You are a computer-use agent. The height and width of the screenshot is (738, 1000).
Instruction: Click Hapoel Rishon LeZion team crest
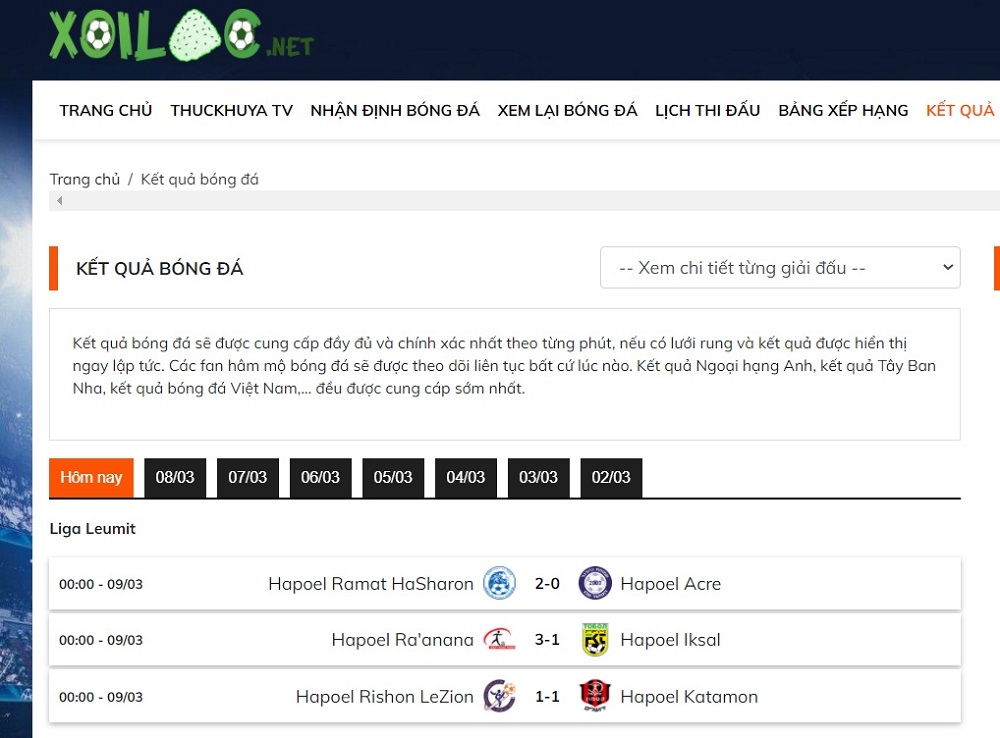tap(499, 697)
